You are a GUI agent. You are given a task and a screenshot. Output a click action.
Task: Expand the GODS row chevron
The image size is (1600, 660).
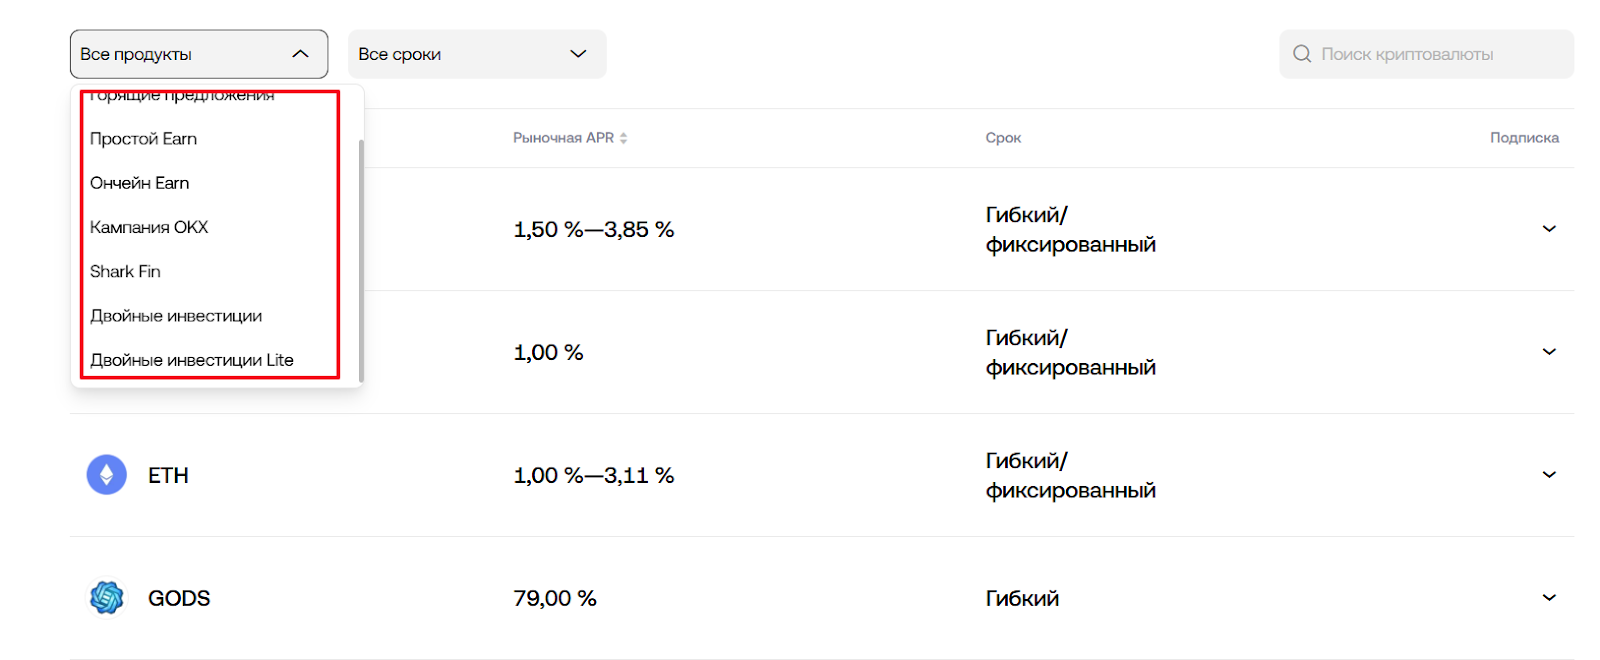[1549, 598]
